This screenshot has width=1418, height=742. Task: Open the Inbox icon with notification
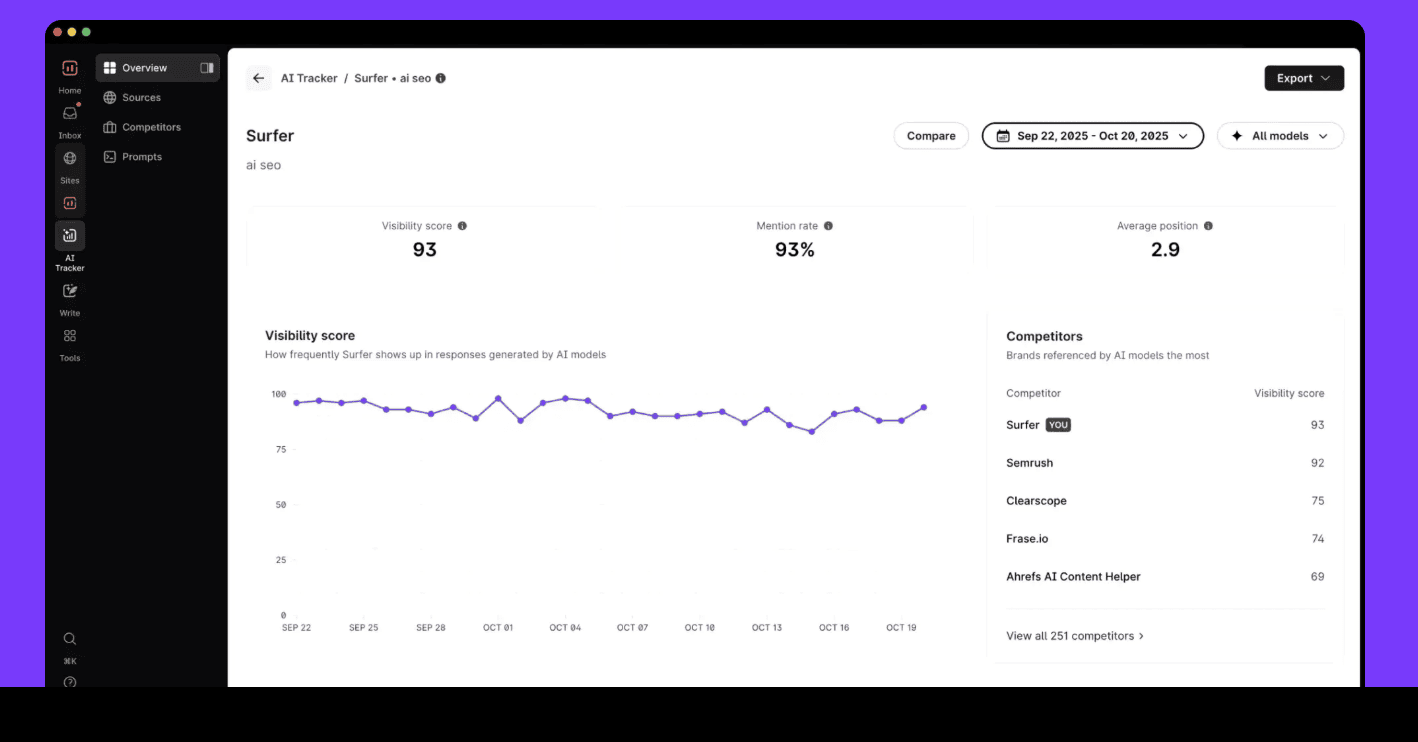click(70, 114)
